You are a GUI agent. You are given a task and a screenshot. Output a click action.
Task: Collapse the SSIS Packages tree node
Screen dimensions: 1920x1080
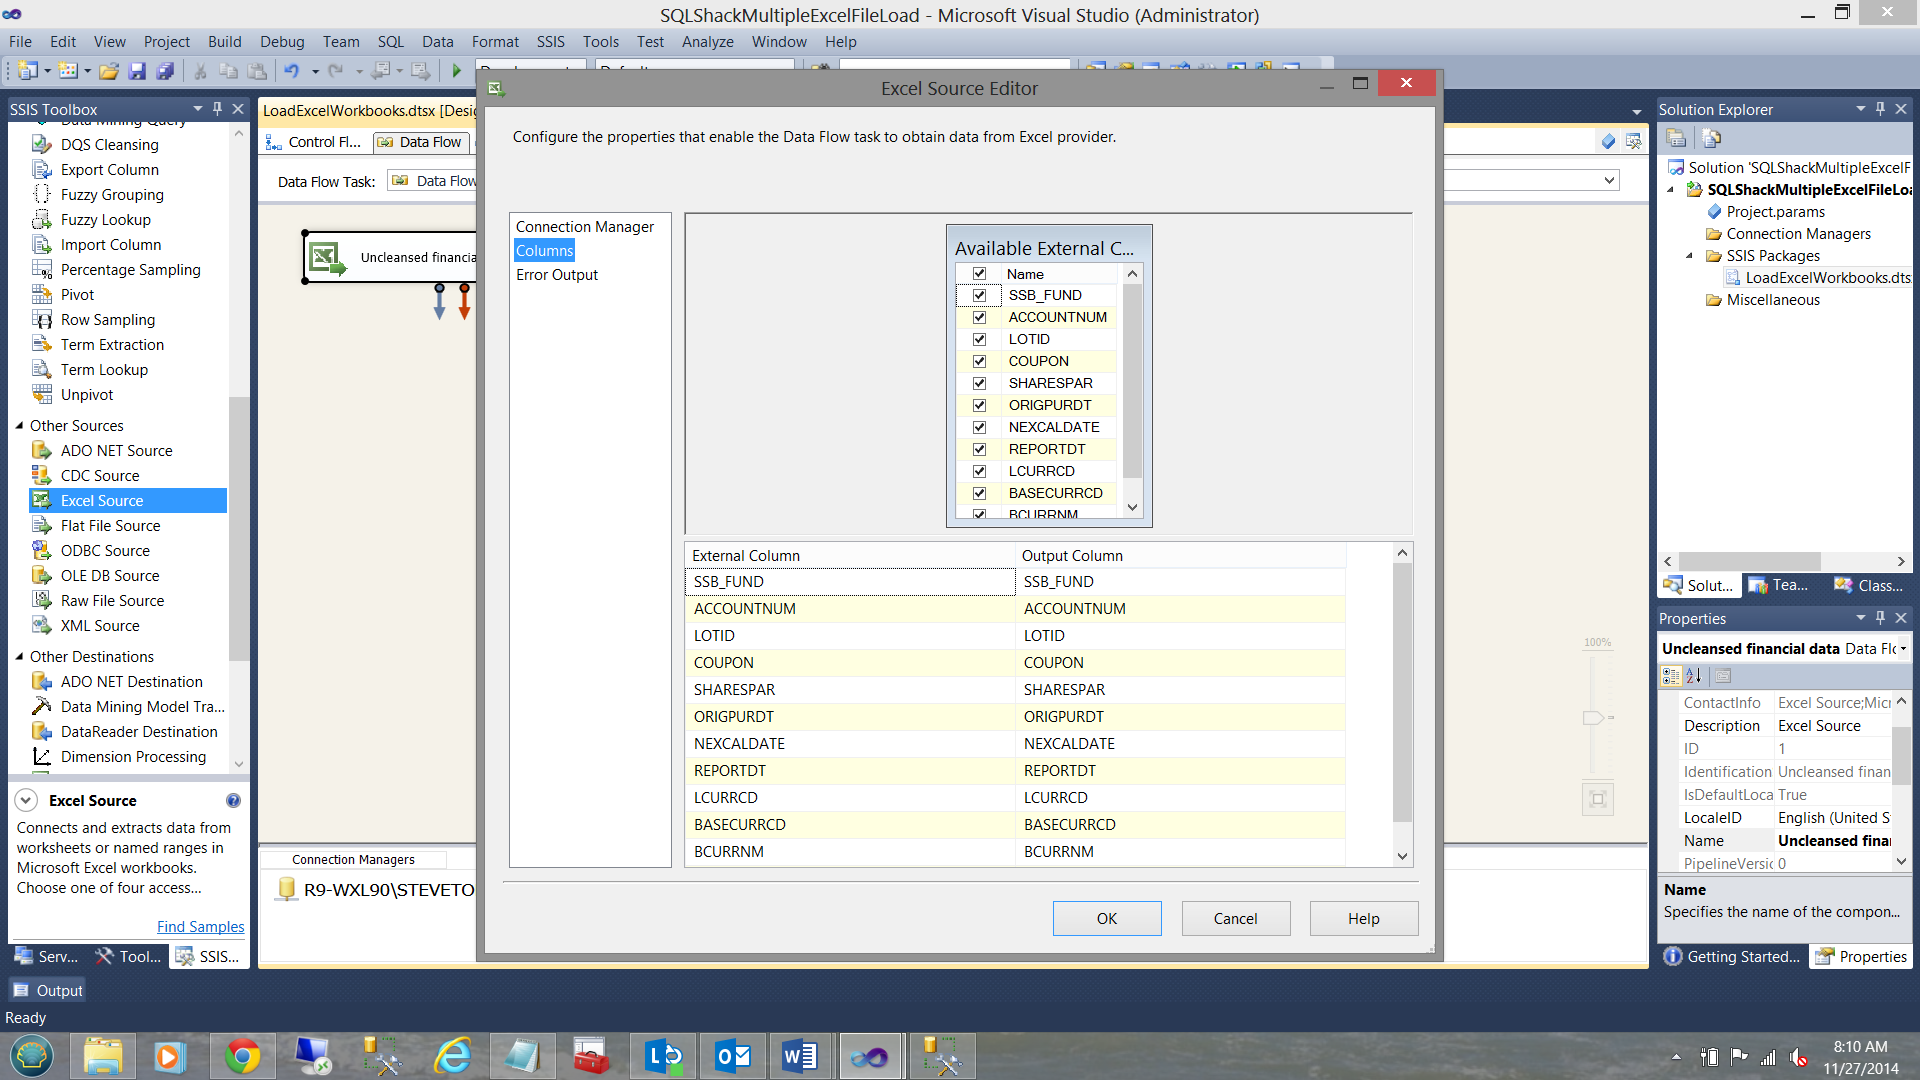(1690, 256)
